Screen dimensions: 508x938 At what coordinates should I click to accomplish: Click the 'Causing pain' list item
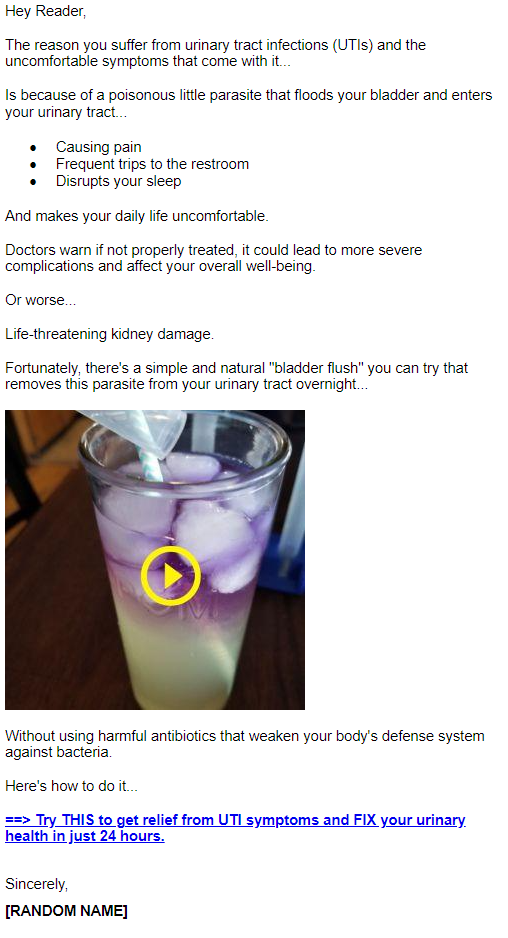(99, 147)
